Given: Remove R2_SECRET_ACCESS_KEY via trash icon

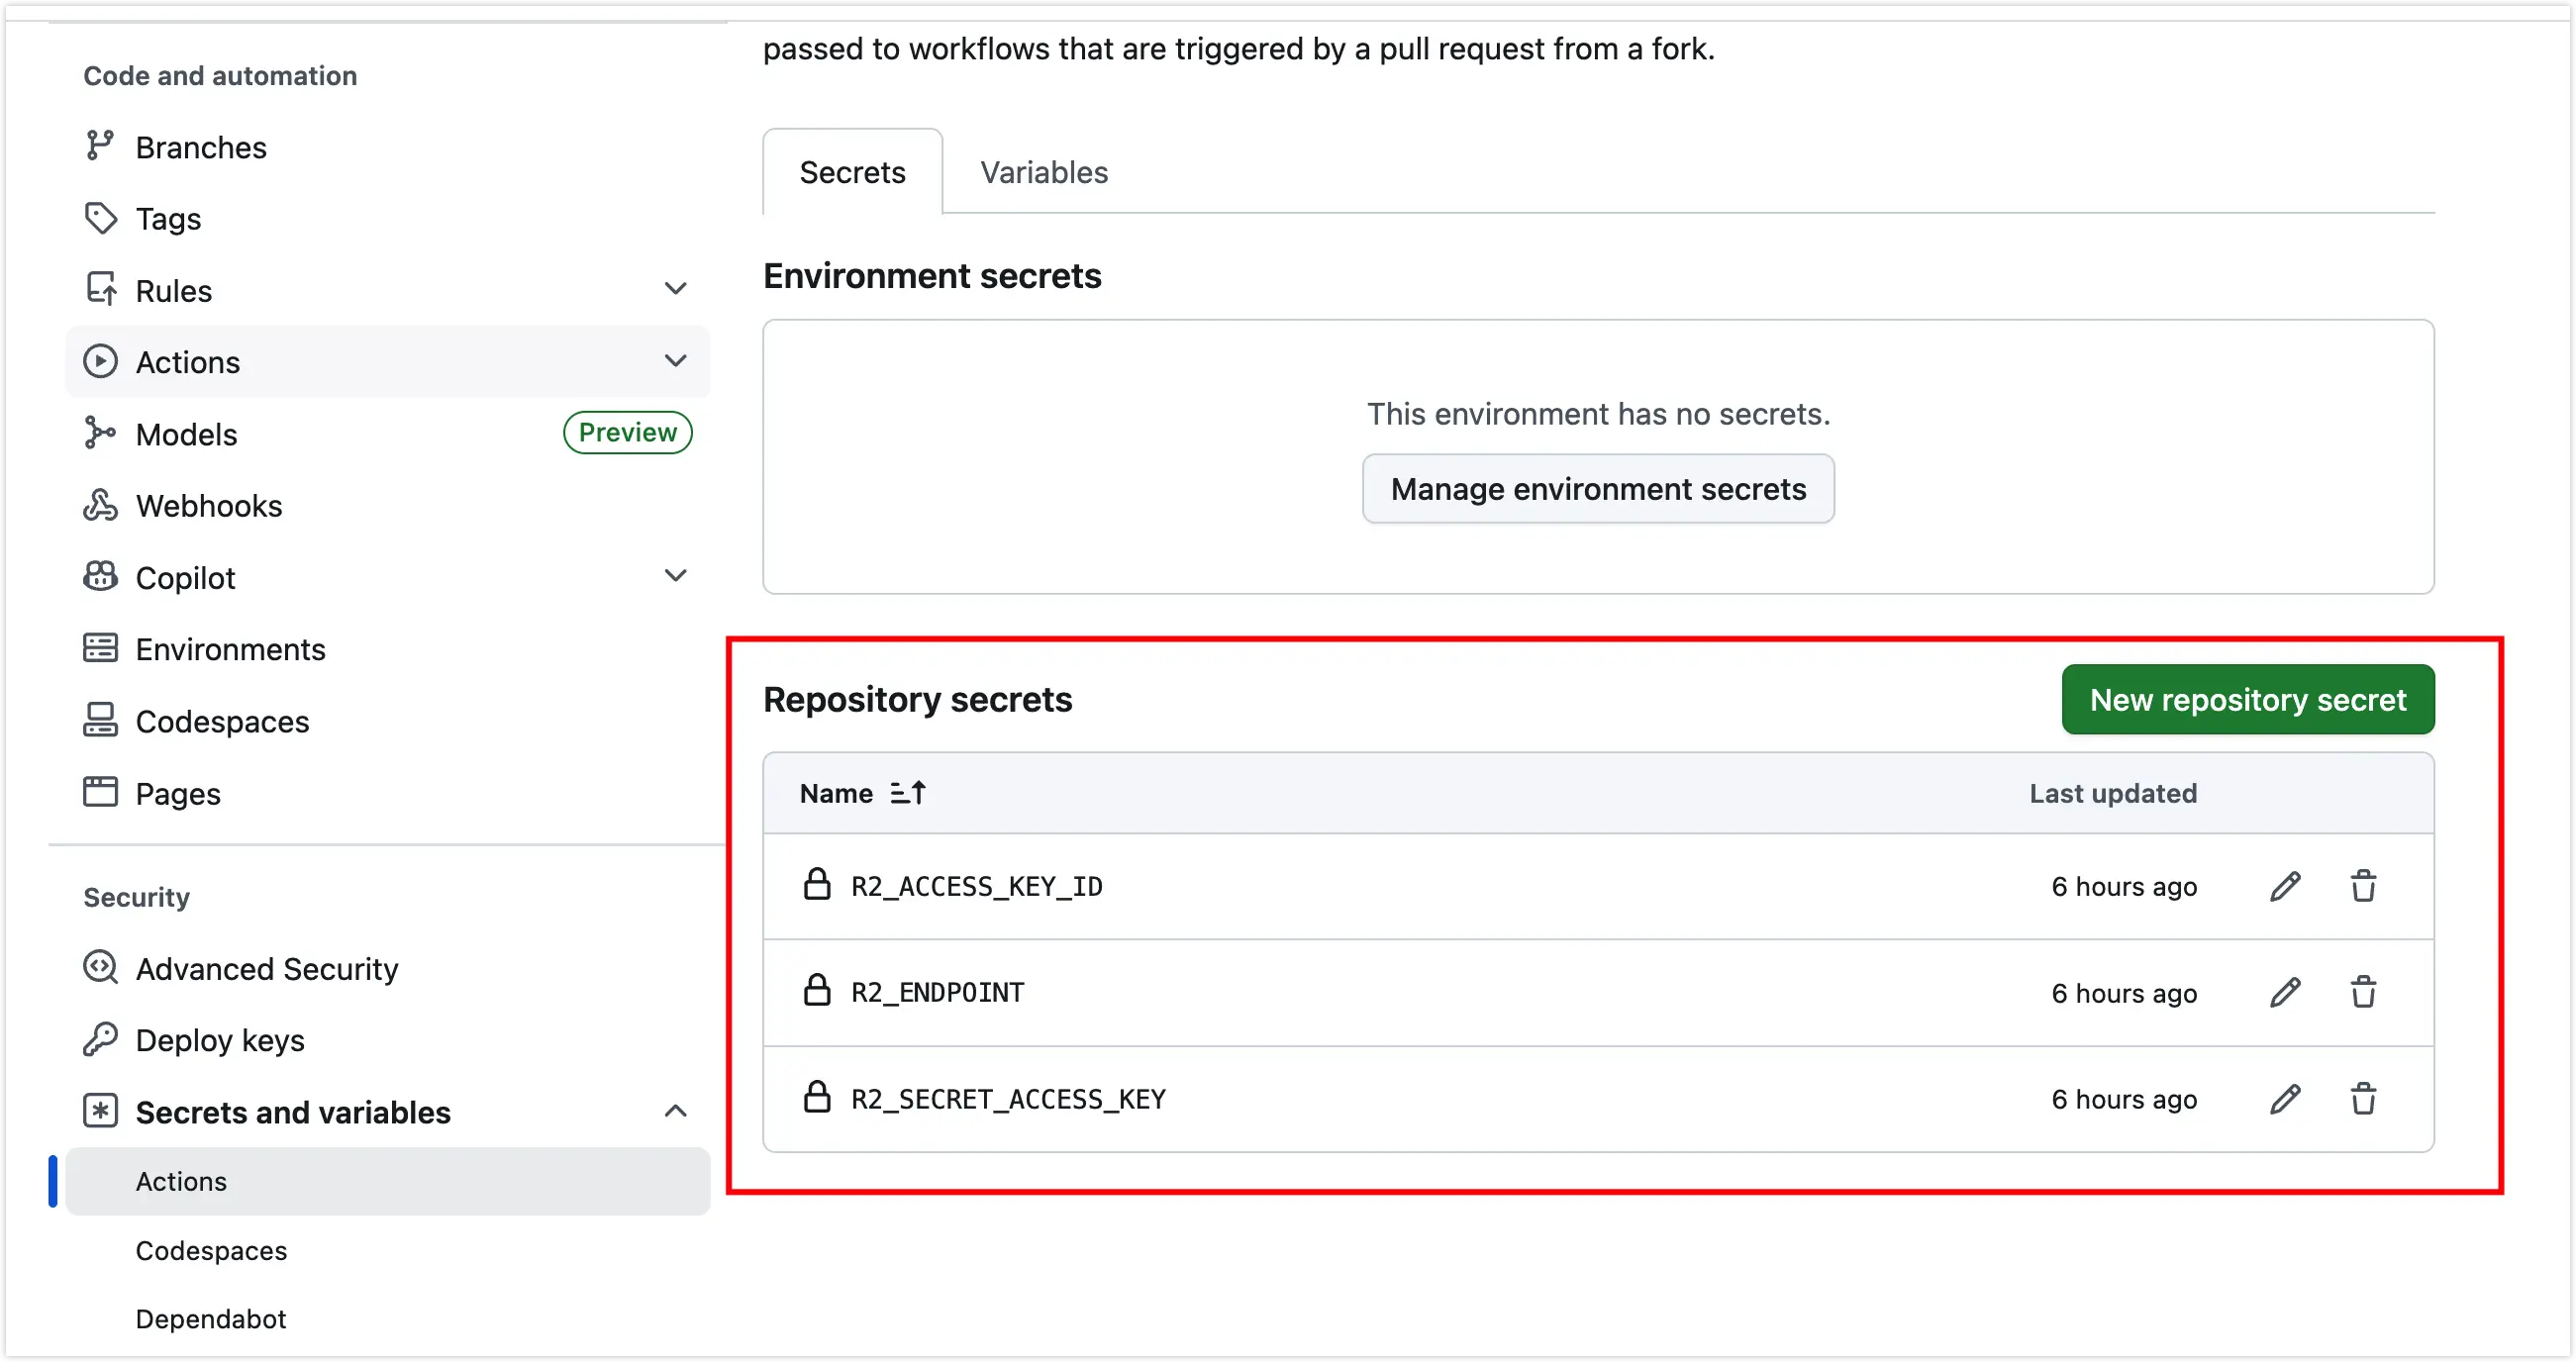Looking at the screenshot, I should click(x=2363, y=1099).
